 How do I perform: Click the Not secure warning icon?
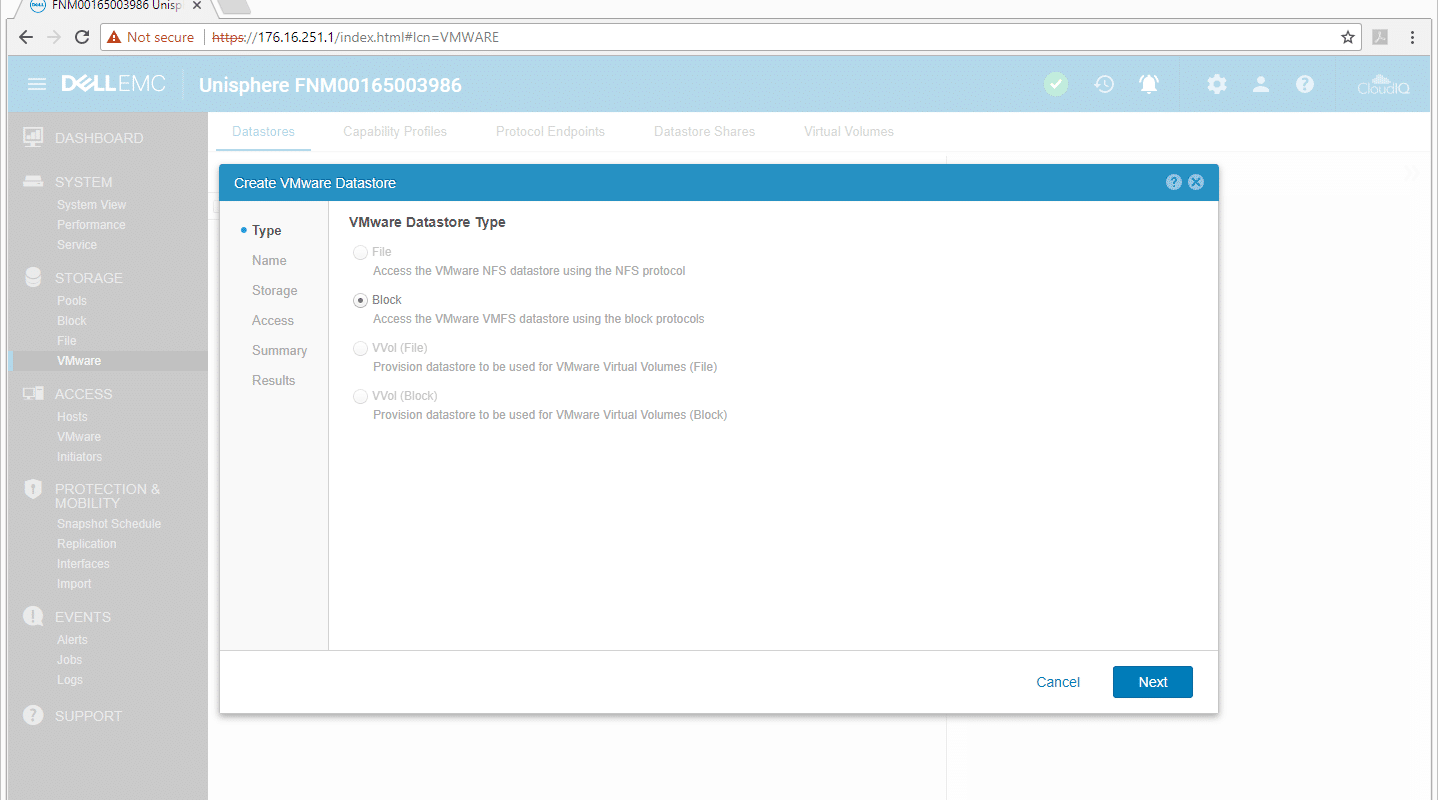(x=114, y=37)
